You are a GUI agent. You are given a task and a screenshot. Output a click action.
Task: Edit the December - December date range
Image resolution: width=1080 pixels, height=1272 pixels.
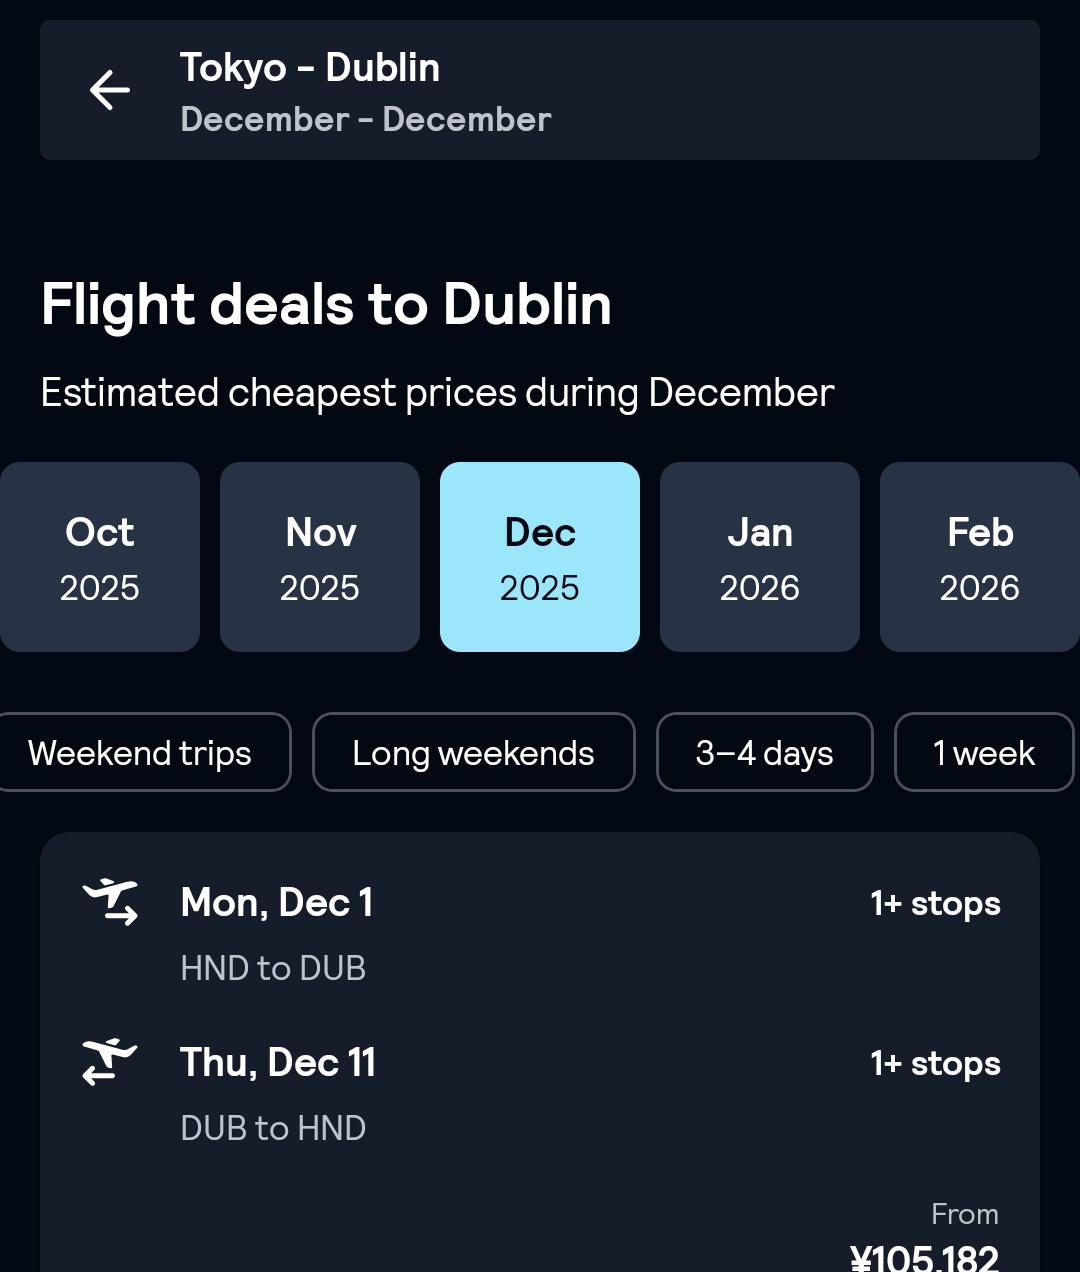click(x=366, y=120)
